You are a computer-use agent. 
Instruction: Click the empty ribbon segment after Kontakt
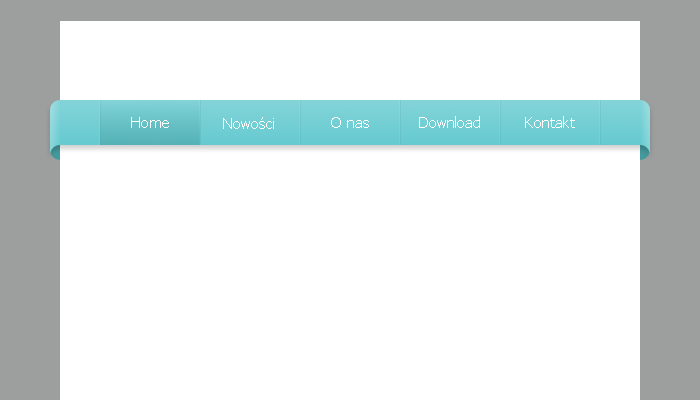622,123
